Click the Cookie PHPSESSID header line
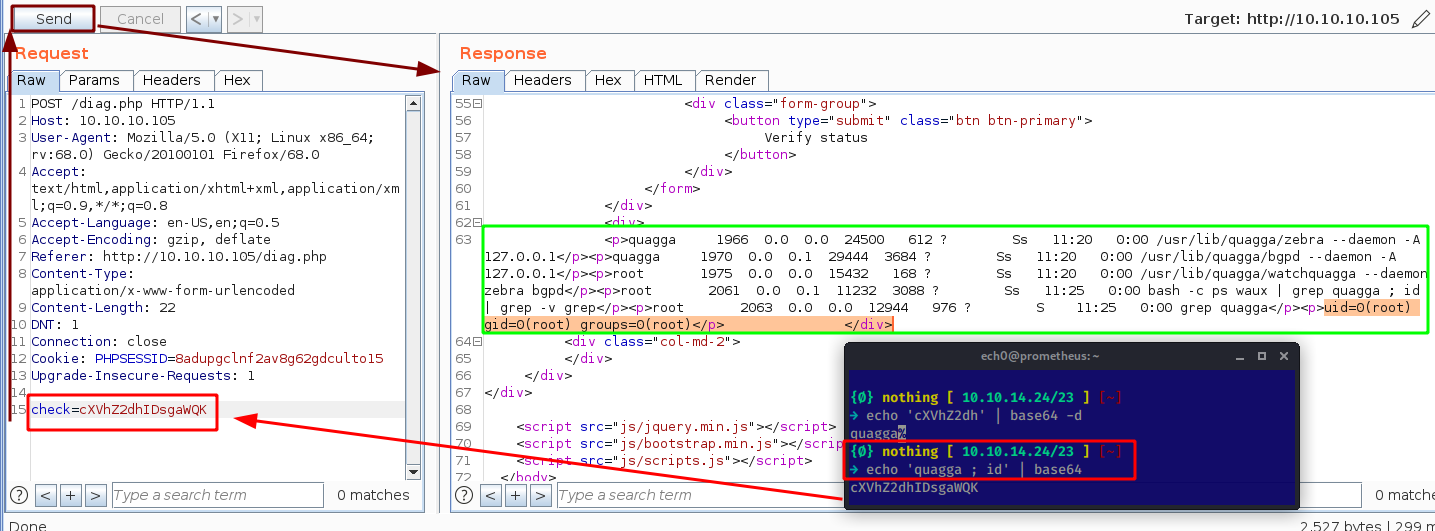The width and height of the screenshot is (1435, 531). [207, 359]
